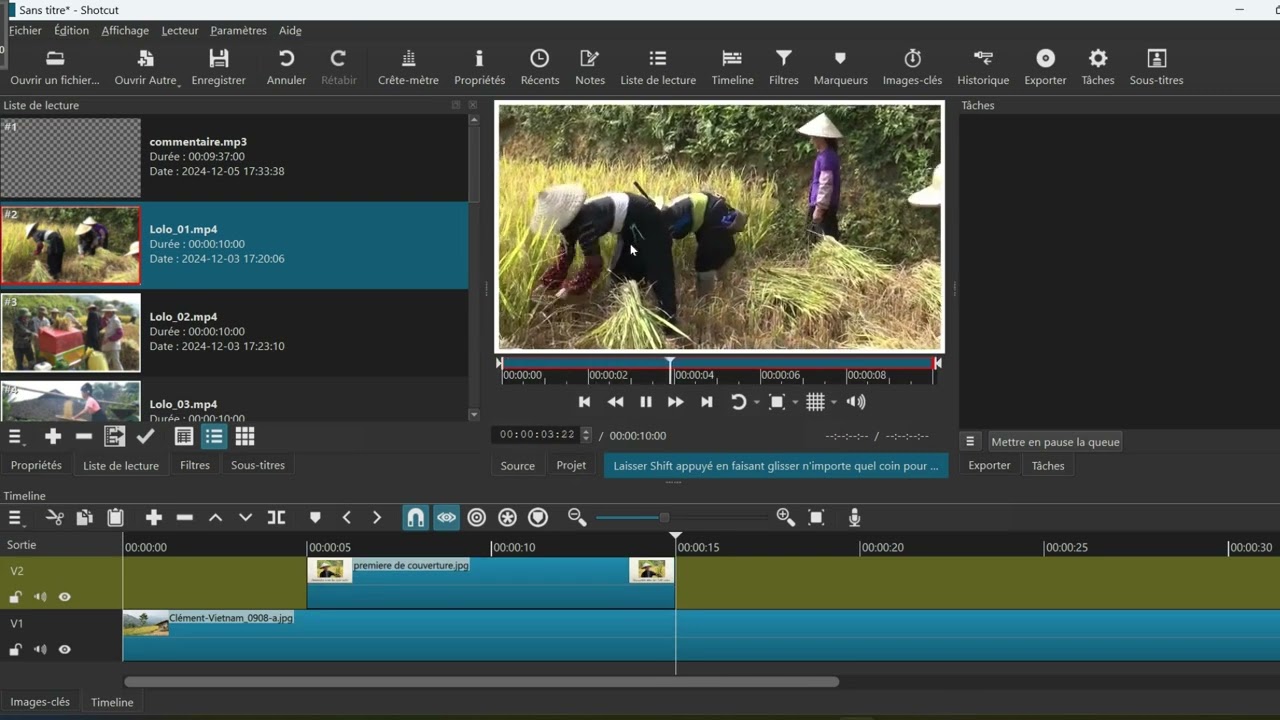The width and height of the screenshot is (1280, 720).
Task: Open the timeline hamburger menu
Action: click(15, 517)
